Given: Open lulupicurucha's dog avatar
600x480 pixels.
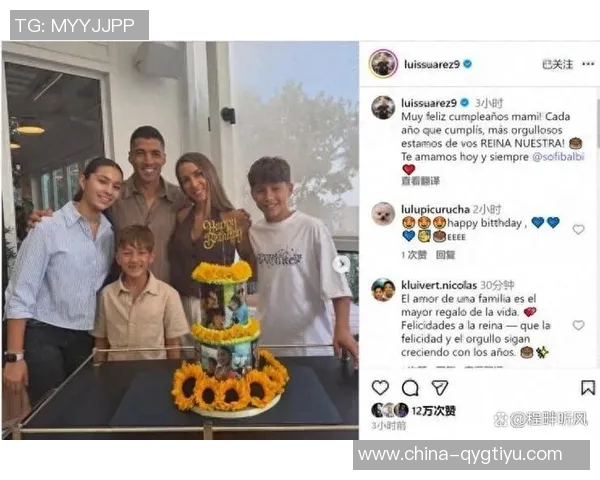Looking at the screenshot, I should (383, 214).
